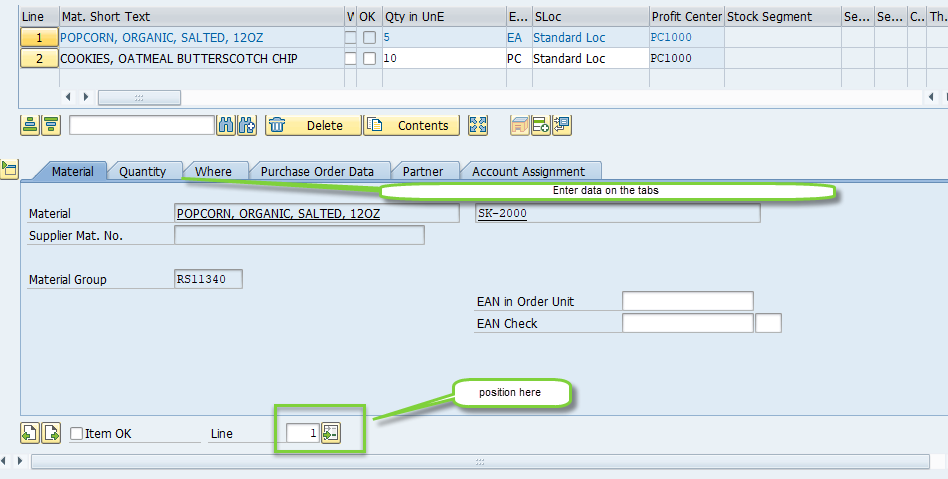Click the search input field in toolbar

[x=142, y=125]
